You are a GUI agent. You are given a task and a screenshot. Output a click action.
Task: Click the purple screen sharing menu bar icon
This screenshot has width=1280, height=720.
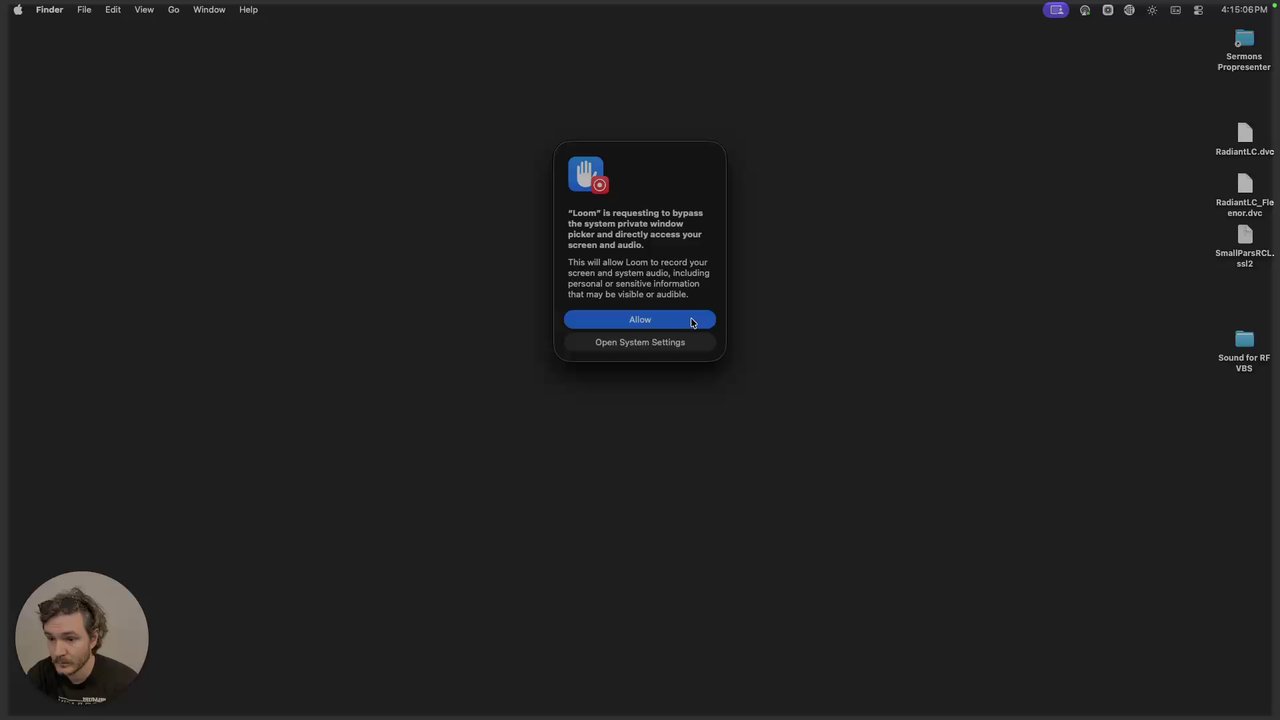1057,10
